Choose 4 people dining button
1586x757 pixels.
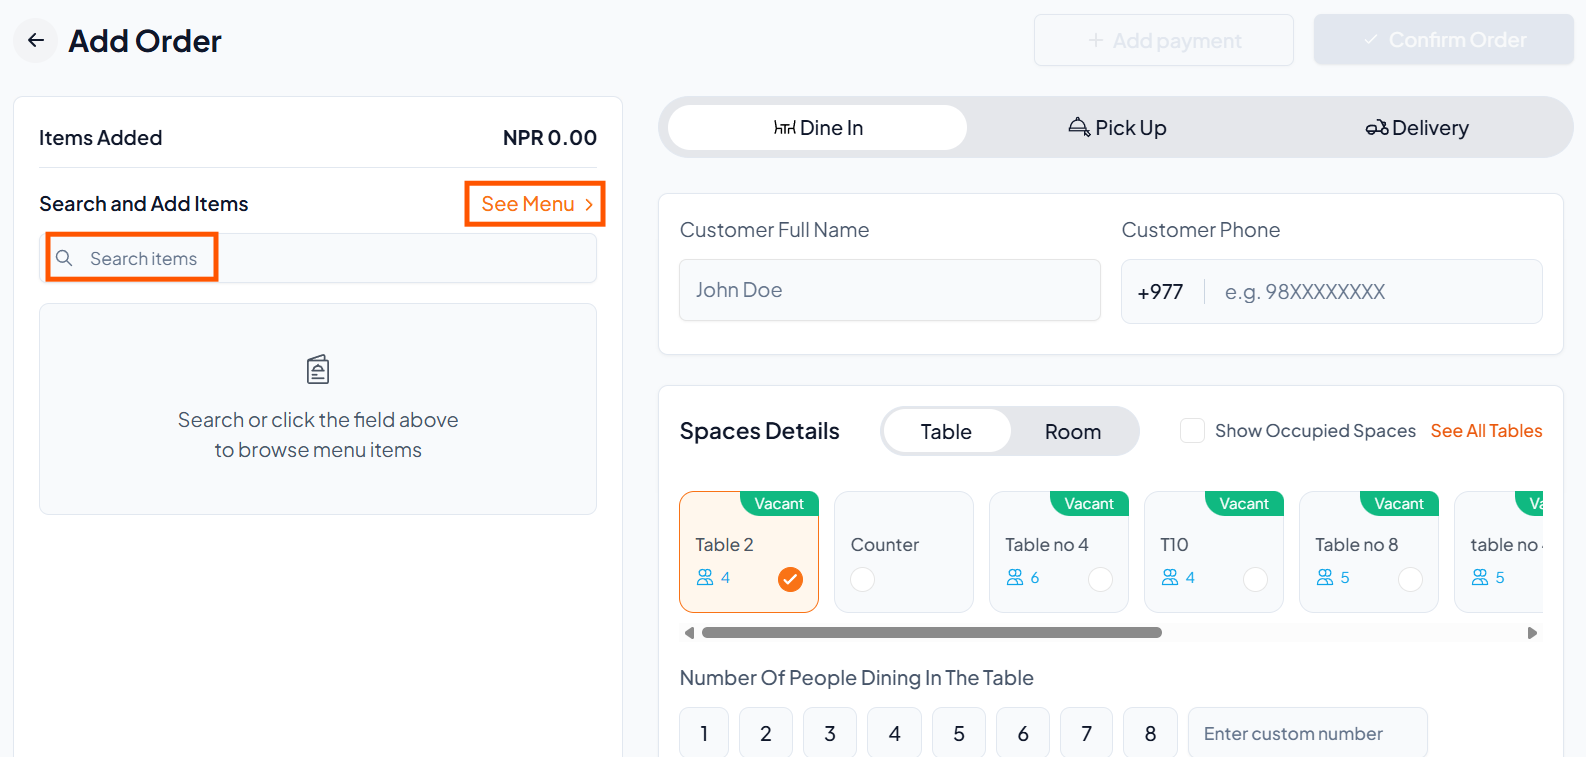point(894,734)
